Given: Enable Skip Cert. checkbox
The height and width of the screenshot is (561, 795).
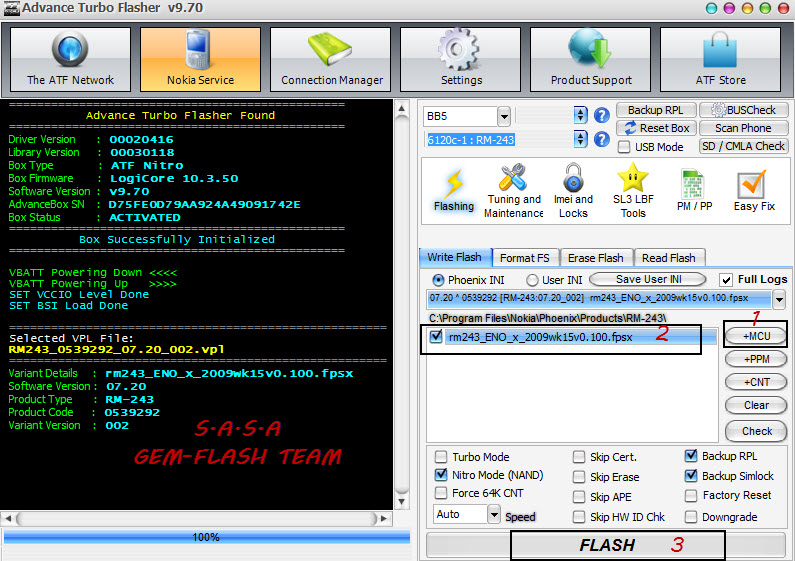Looking at the screenshot, I should [579, 457].
